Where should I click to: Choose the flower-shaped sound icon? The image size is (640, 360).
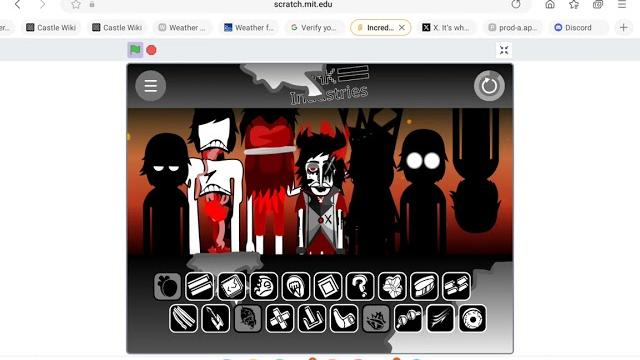(392, 286)
